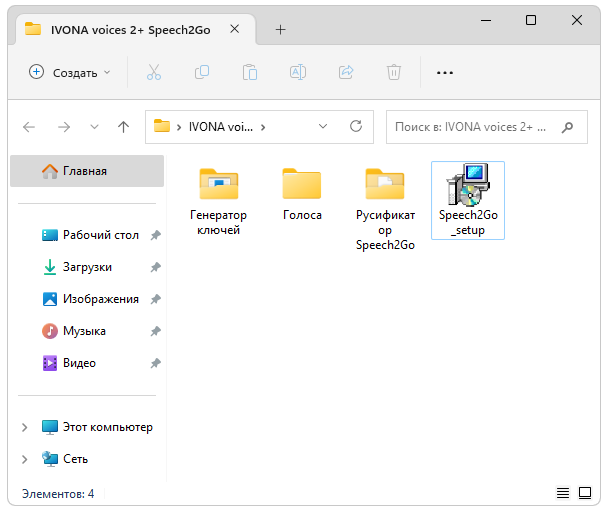
Task: Maximize the Explorer window
Action: click(x=531, y=20)
